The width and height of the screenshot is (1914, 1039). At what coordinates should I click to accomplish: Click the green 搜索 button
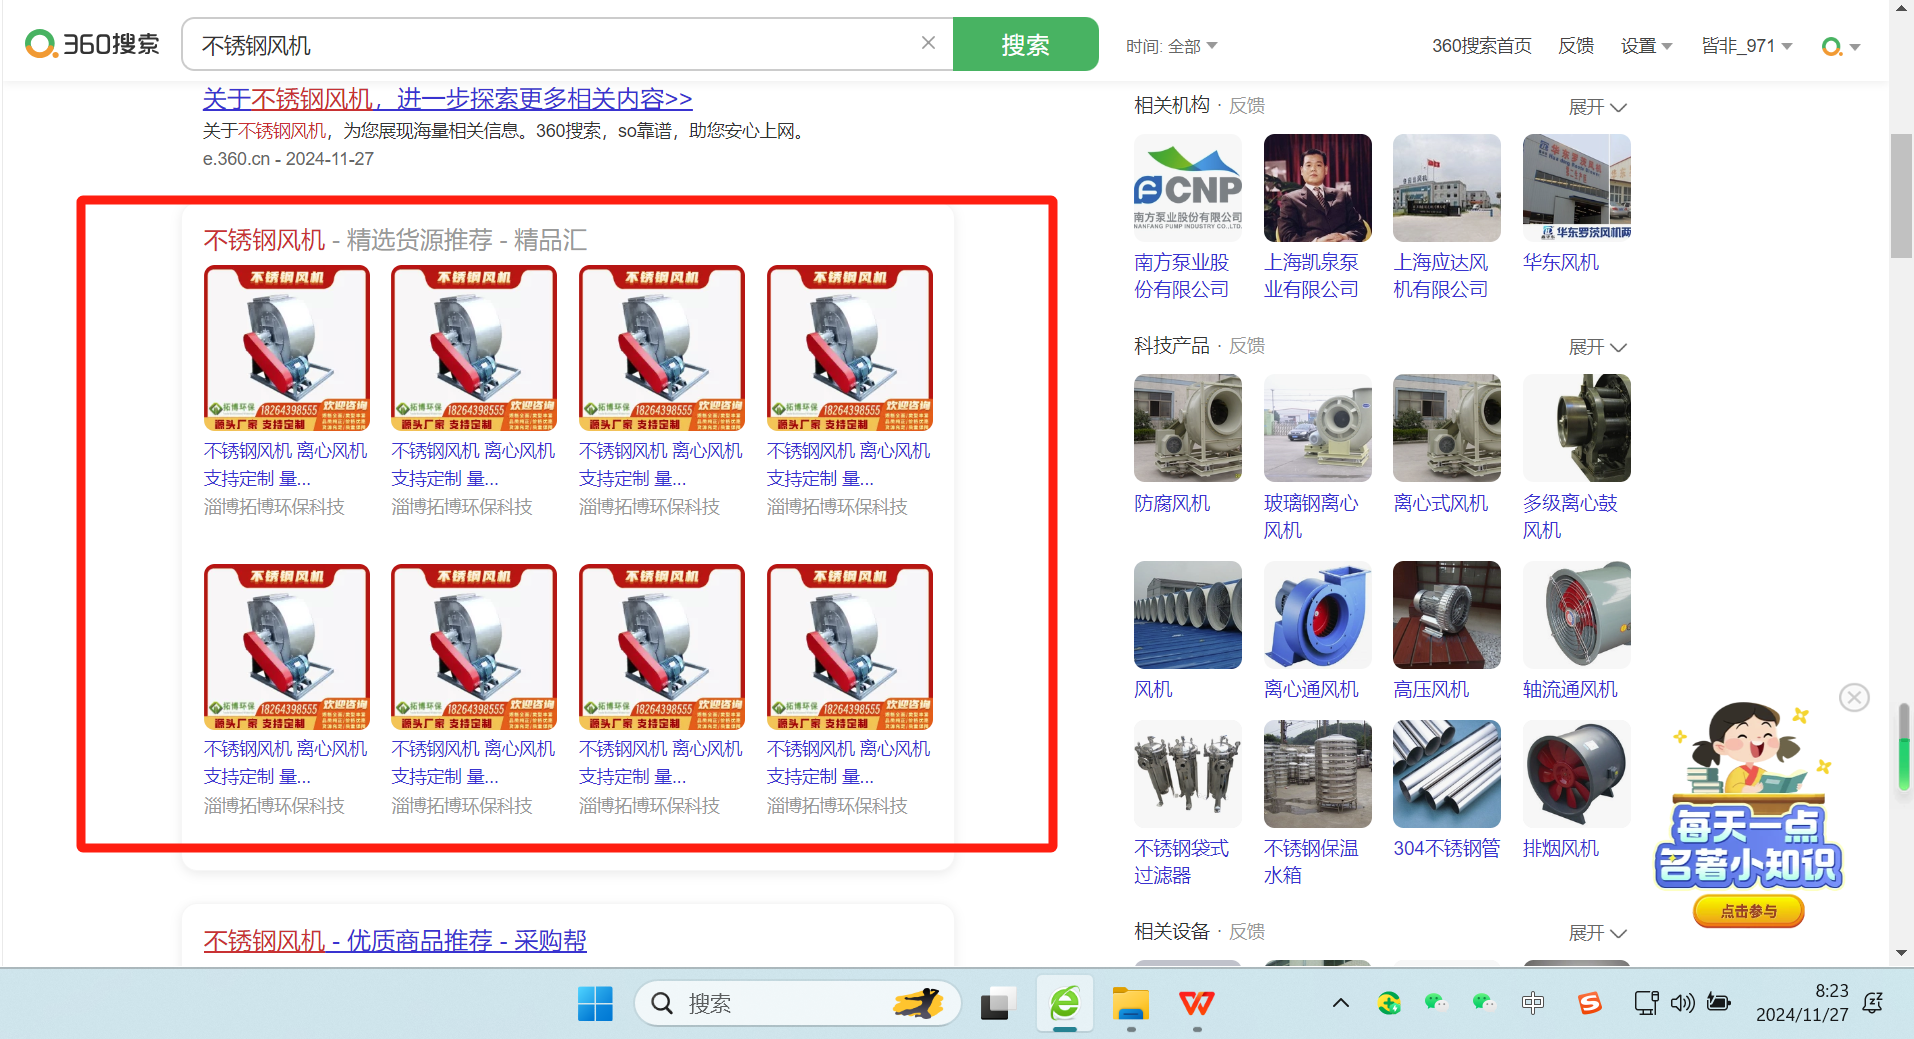point(1025,45)
